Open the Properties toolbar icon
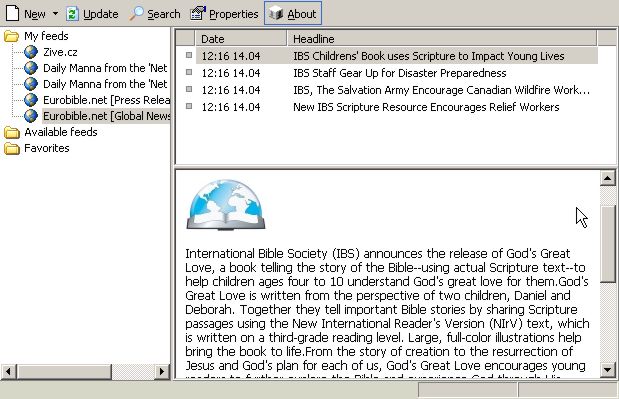Image resolution: width=619 pixels, height=399 pixels. [x=198, y=14]
